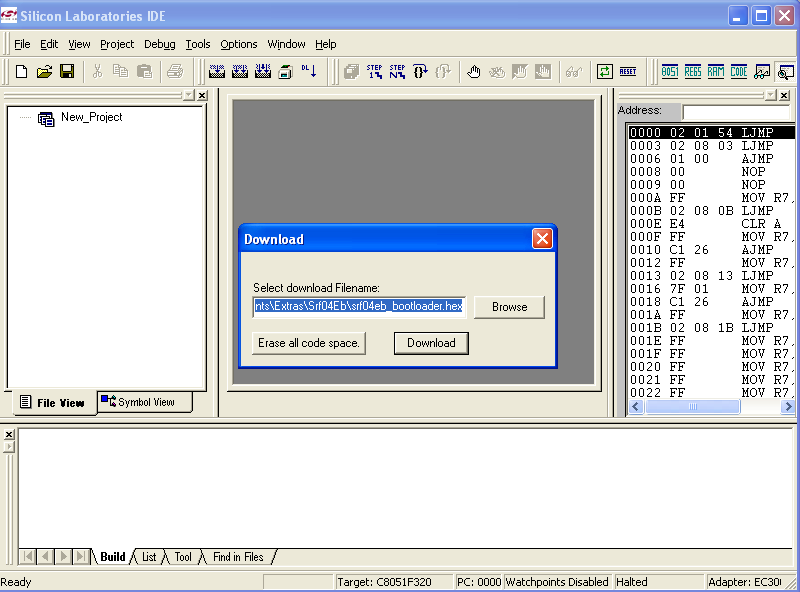
Task: Select disassembly row 0000 02 01 54 LJMP
Action: [x=712, y=133]
